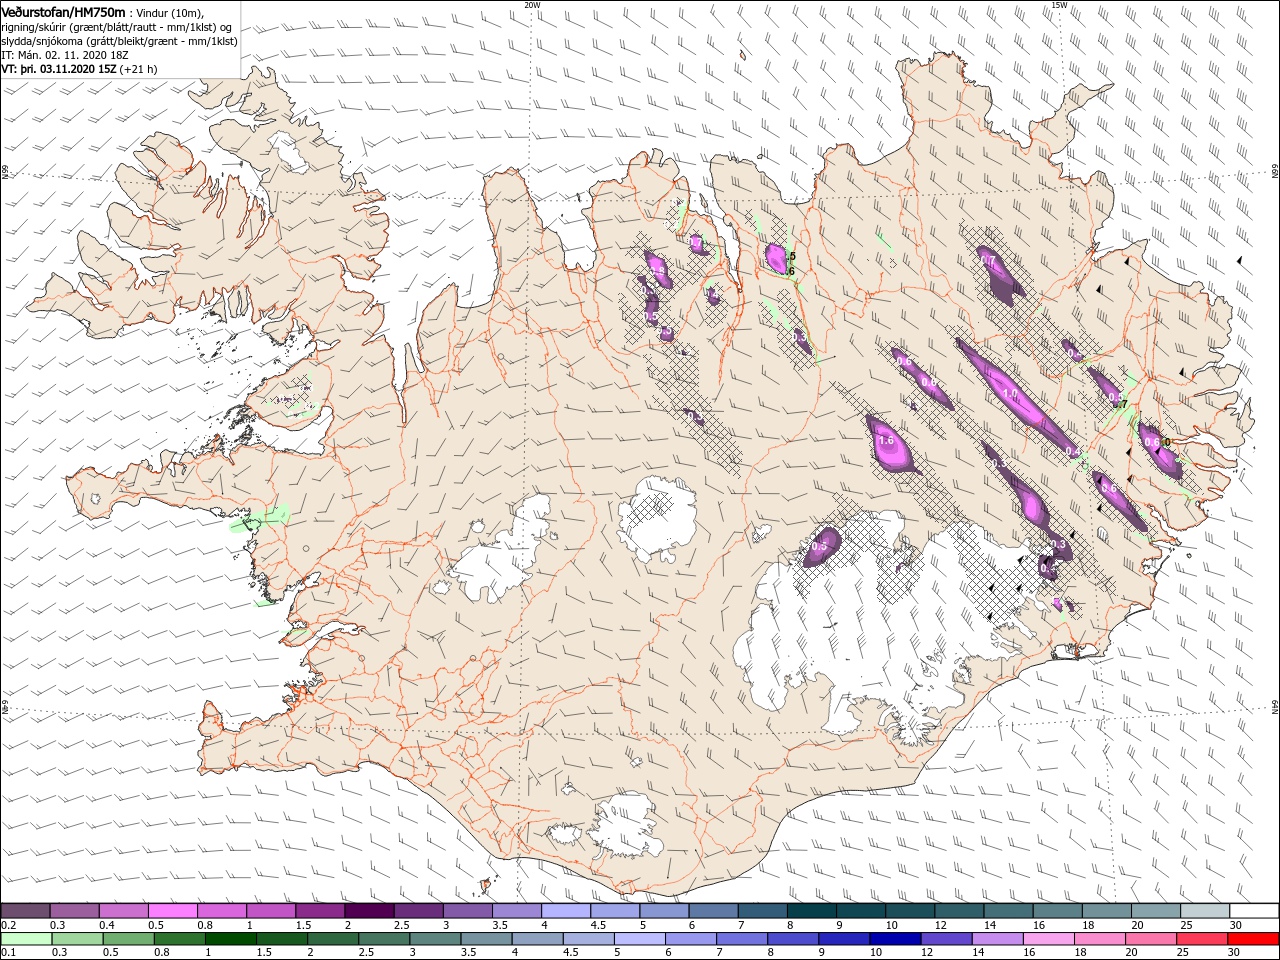Pick the bottom-row deep blue swatch between 10 and 12

(x=896, y=939)
